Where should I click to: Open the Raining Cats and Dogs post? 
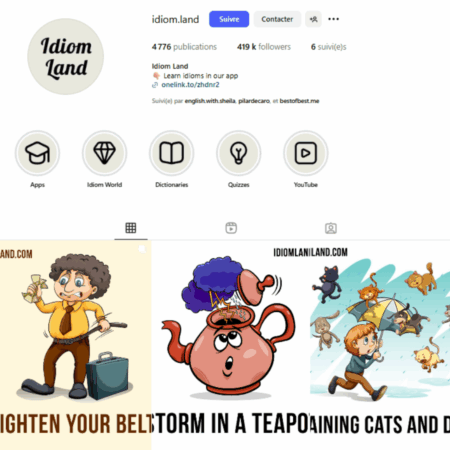380,345
